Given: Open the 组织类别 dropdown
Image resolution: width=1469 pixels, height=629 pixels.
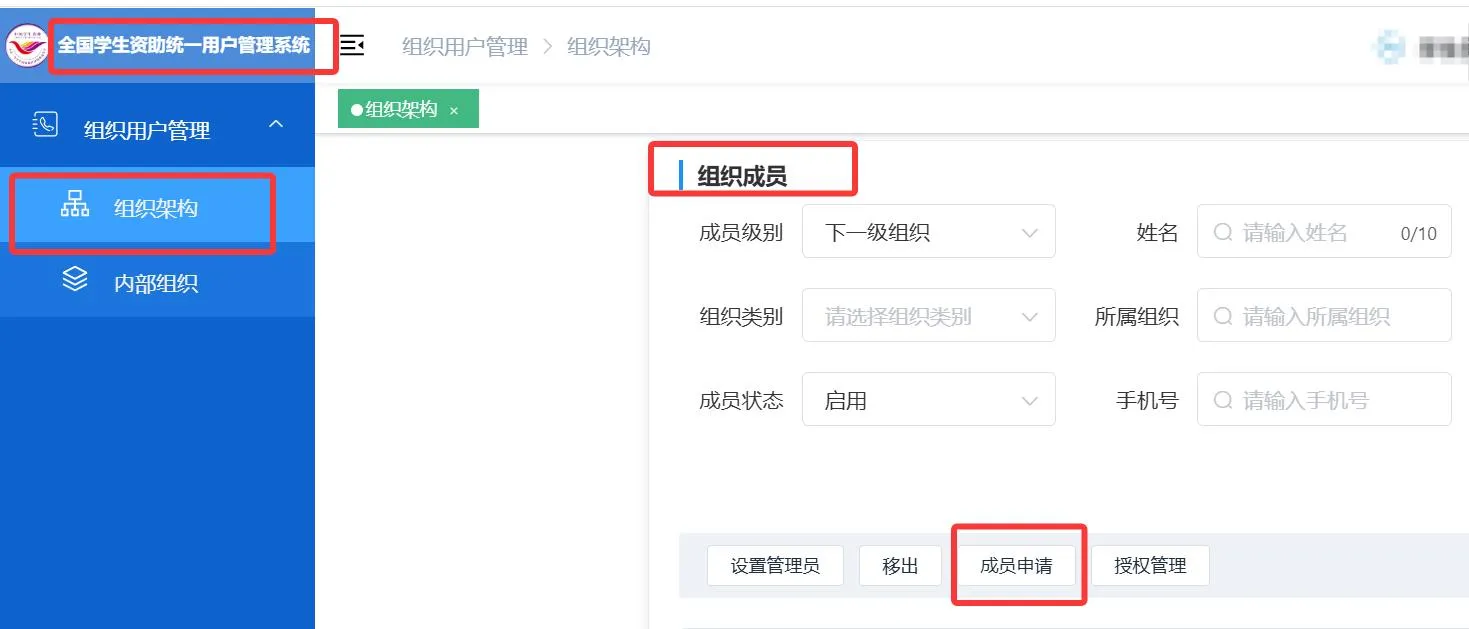Looking at the screenshot, I should point(928,317).
